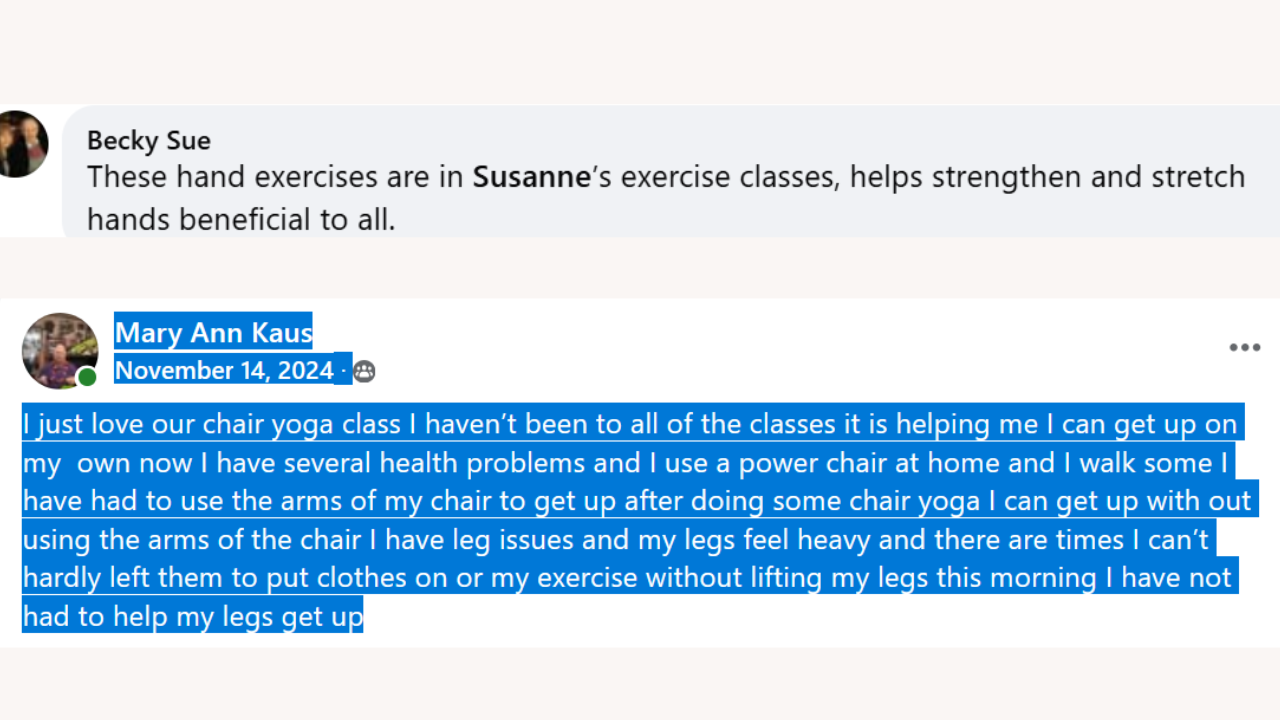The height and width of the screenshot is (720, 1280).
Task: Click the green online status dot
Action: pyautogui.click(x=88, y=377)
